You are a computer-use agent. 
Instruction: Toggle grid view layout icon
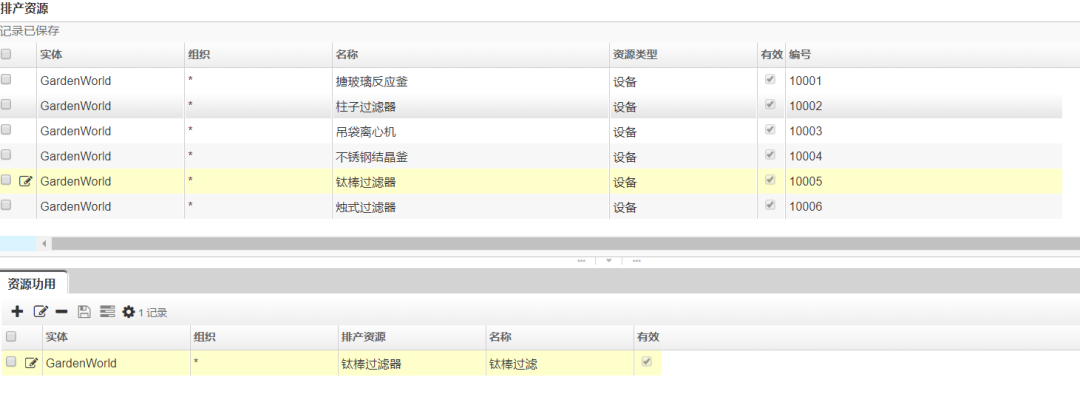[x=107, y=312]
